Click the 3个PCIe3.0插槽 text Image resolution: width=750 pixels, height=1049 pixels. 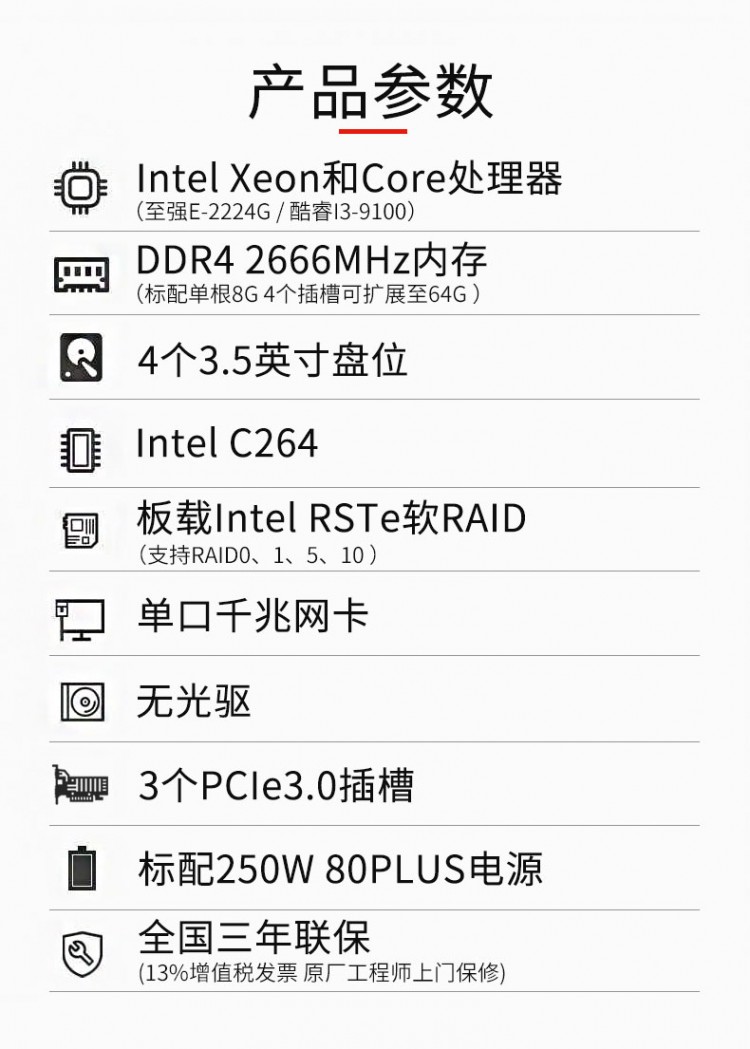[x=275, y=786]
